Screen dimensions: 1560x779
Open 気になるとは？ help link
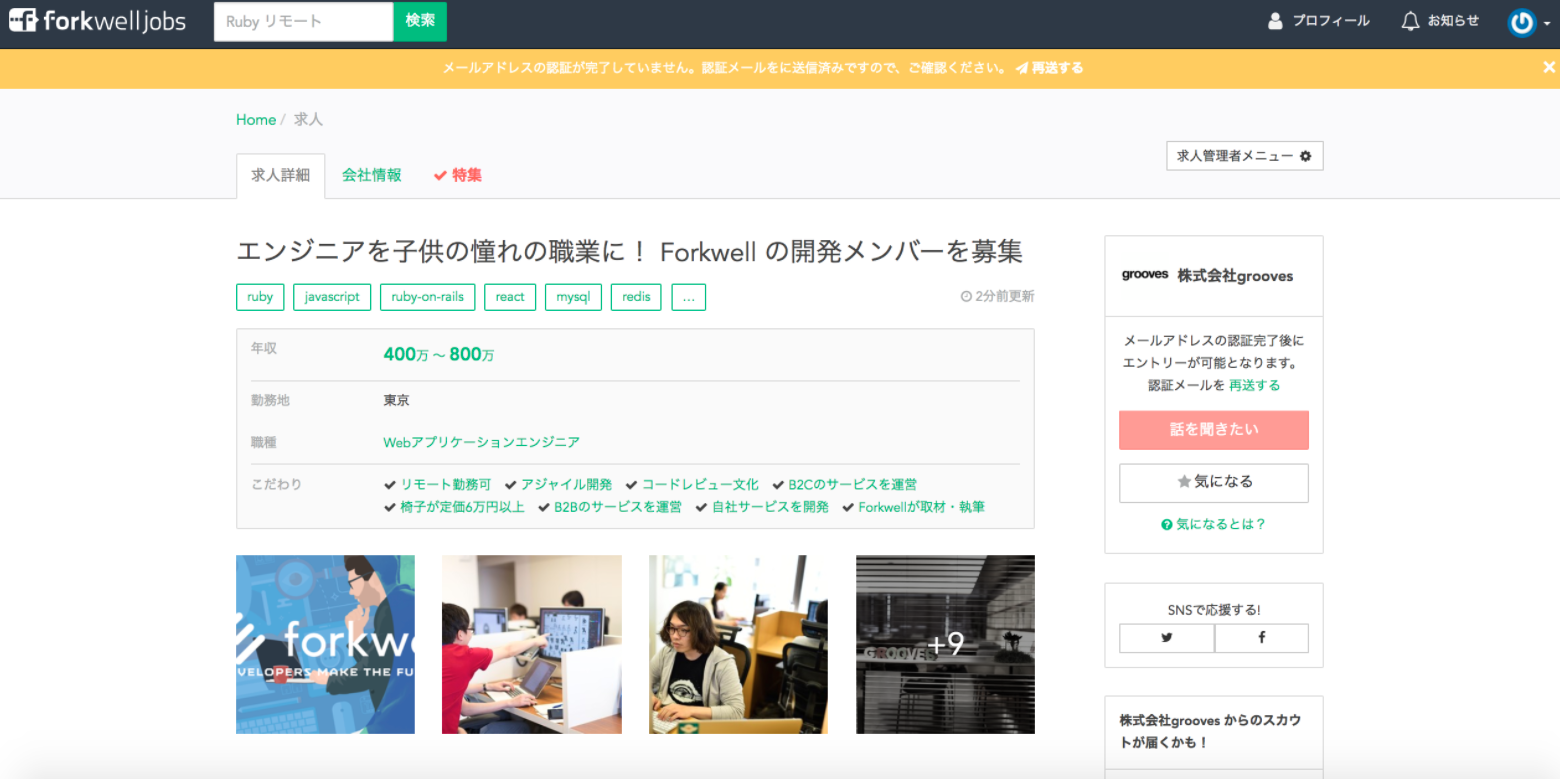[1214, 524]
